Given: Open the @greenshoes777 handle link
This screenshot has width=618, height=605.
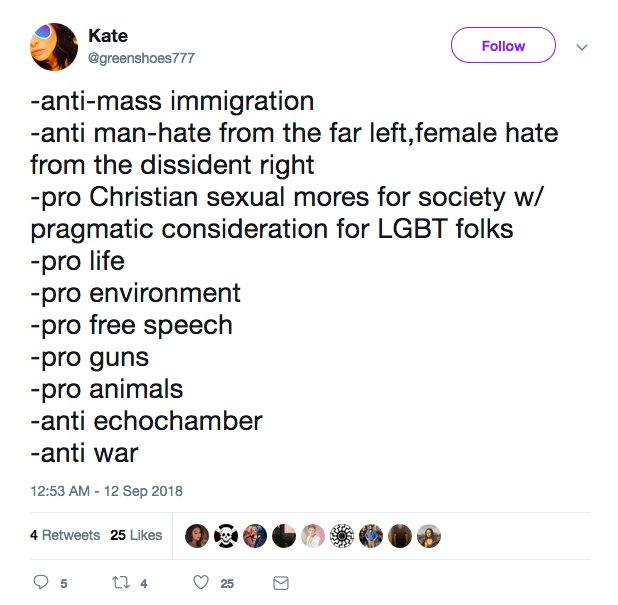Looking at the screenshot, I should pos(141,58).
